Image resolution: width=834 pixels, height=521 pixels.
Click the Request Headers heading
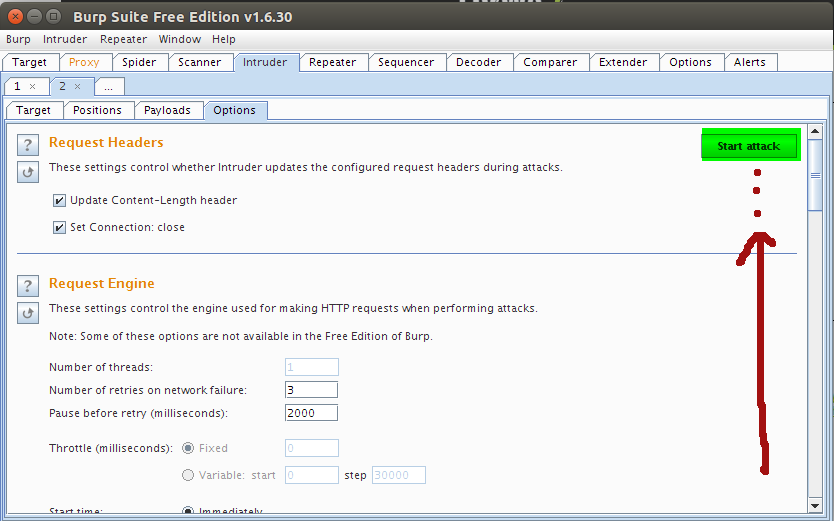pyautogui.click(x=106, y=142)
